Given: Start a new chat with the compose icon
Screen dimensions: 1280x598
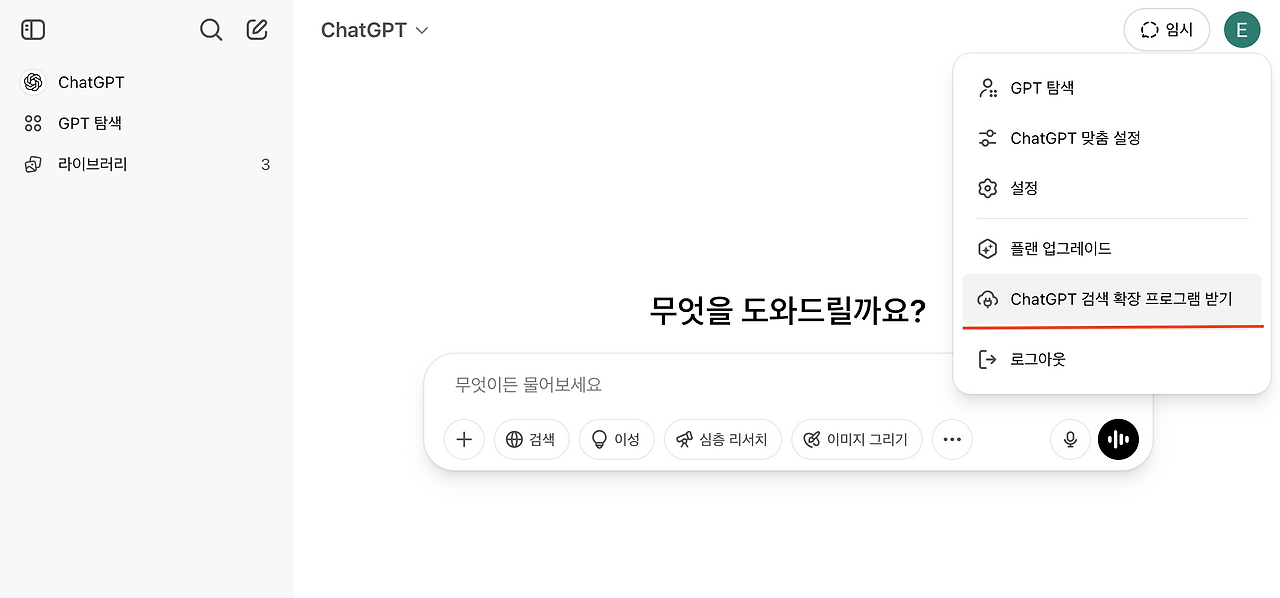Looking at the screenshot, I should pyautogui.click(x=256, y=29).
